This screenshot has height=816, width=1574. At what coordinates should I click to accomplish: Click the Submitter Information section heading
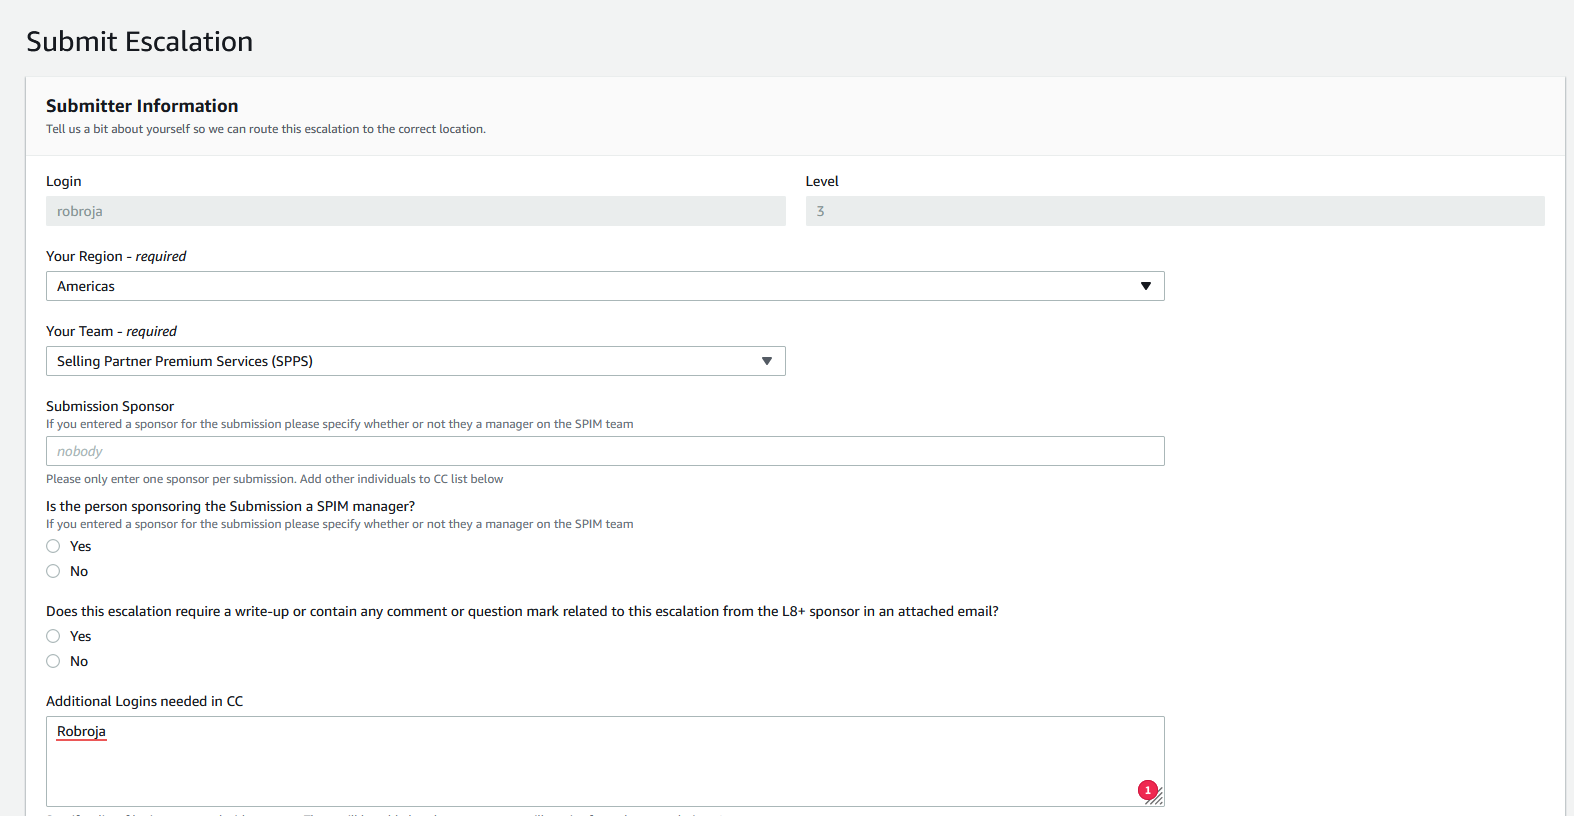[x=142, y=106]
